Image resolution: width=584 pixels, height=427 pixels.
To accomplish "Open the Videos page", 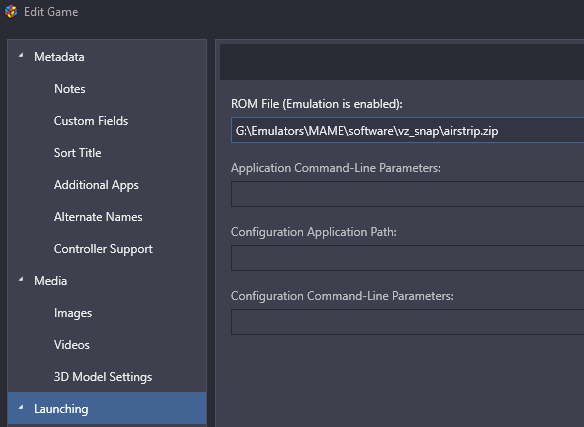I will point(72,345).
